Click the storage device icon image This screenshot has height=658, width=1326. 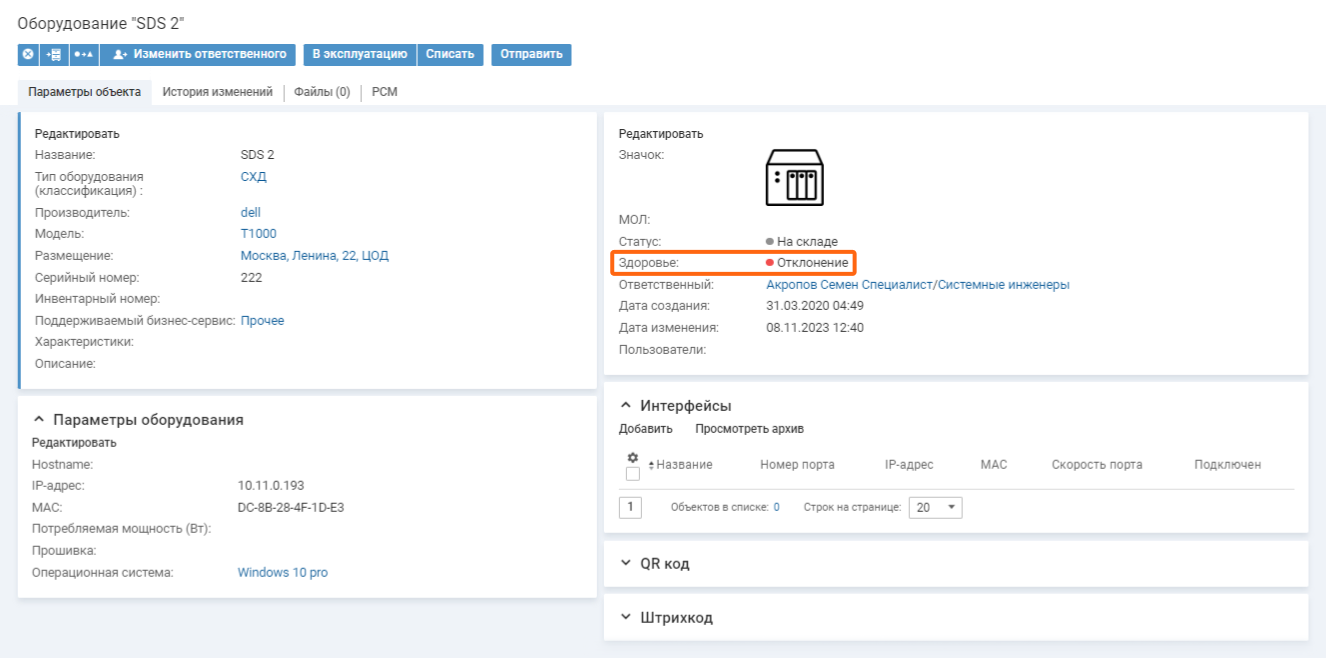coord(794,178)
